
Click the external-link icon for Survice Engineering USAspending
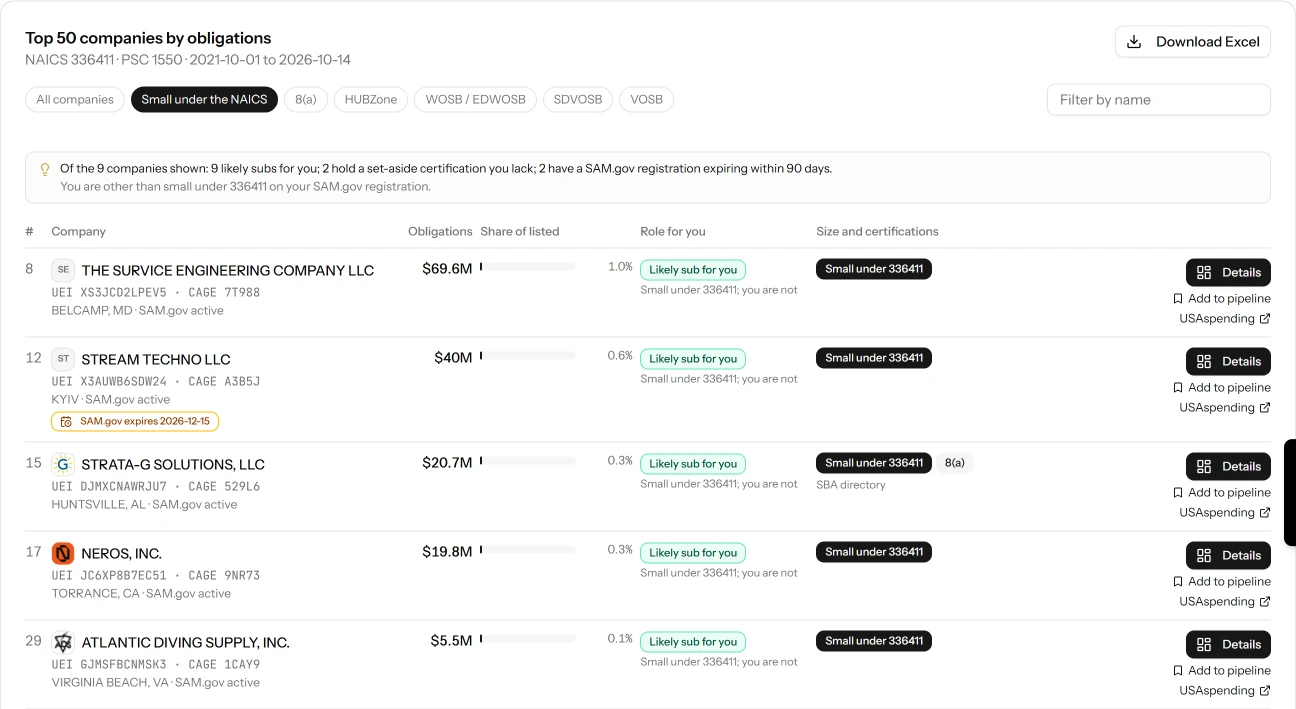(1265, 319)
